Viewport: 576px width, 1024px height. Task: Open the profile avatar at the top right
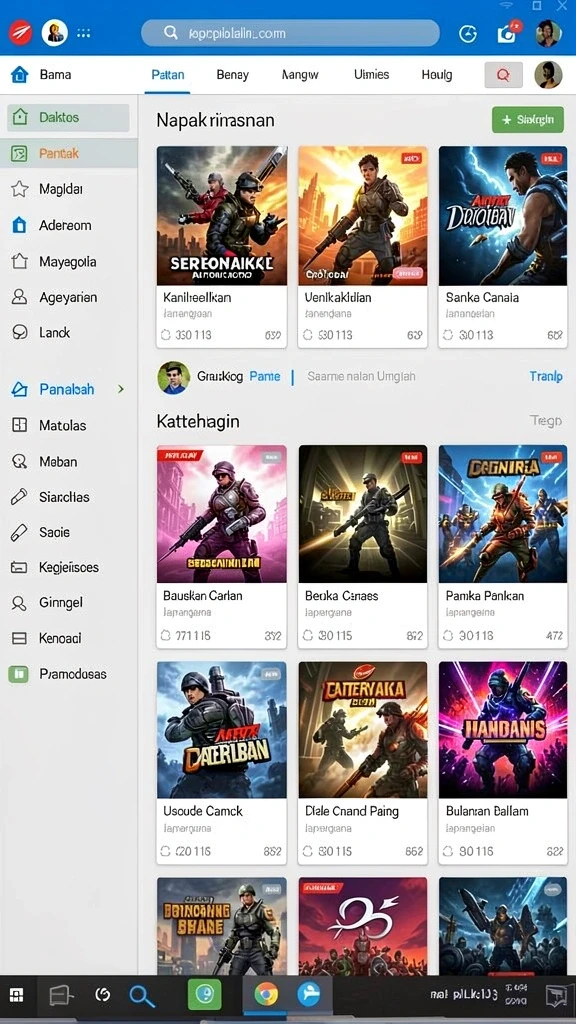[549, 33]
